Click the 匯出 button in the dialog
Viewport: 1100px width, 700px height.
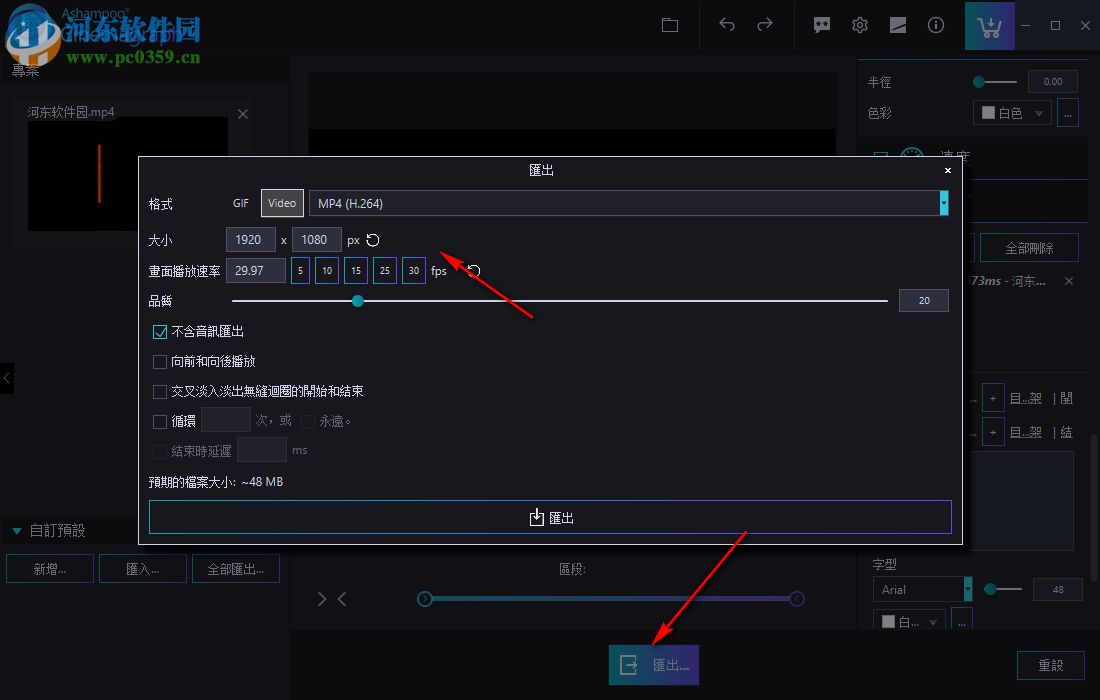click(550, 518)
